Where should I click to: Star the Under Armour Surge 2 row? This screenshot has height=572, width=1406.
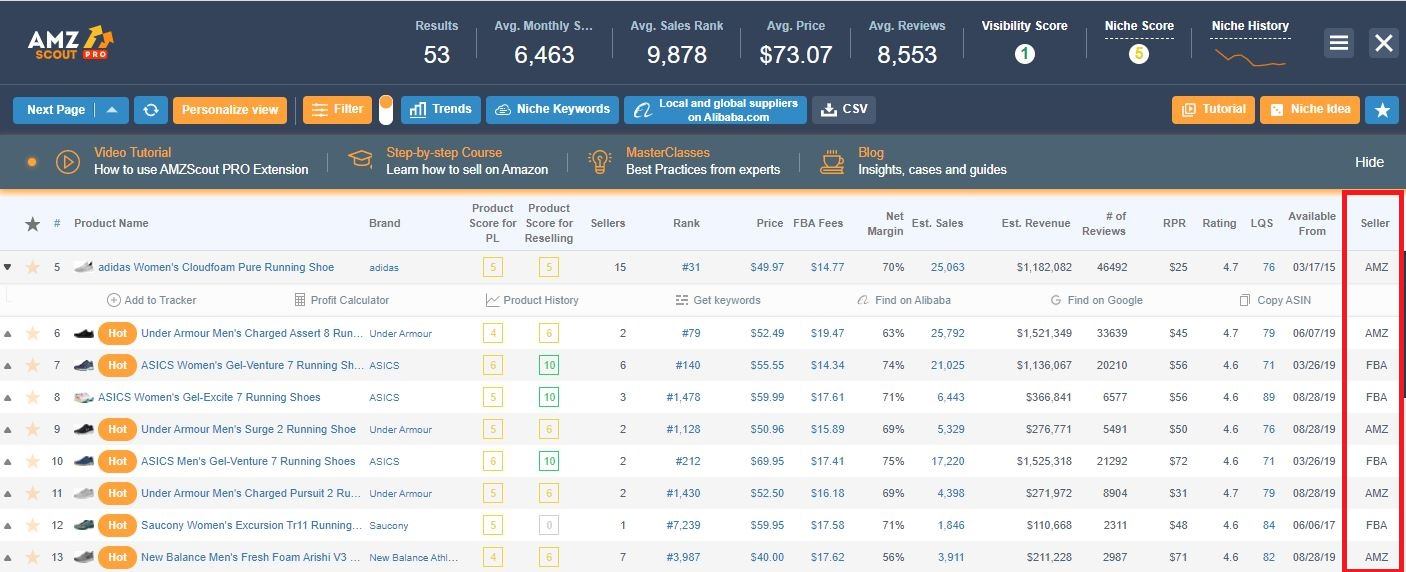click(x=32, y=429)
